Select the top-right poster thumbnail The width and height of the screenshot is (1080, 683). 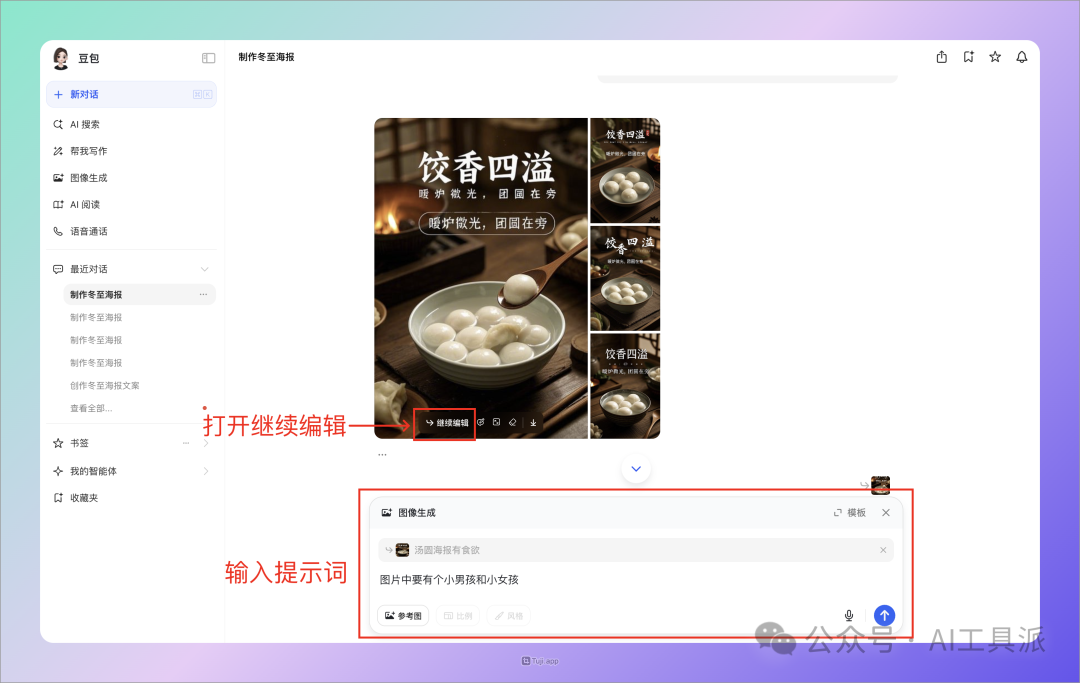tap(625, 170)
